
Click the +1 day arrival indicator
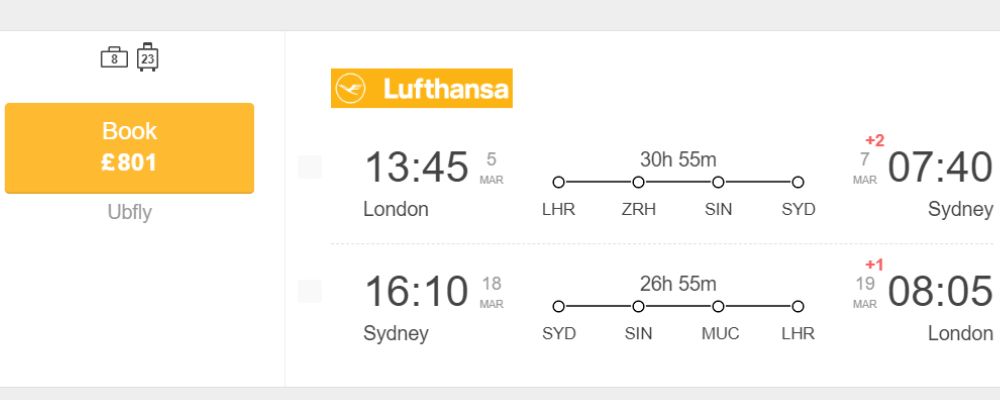pyautogui.click(x=875, y=265)
